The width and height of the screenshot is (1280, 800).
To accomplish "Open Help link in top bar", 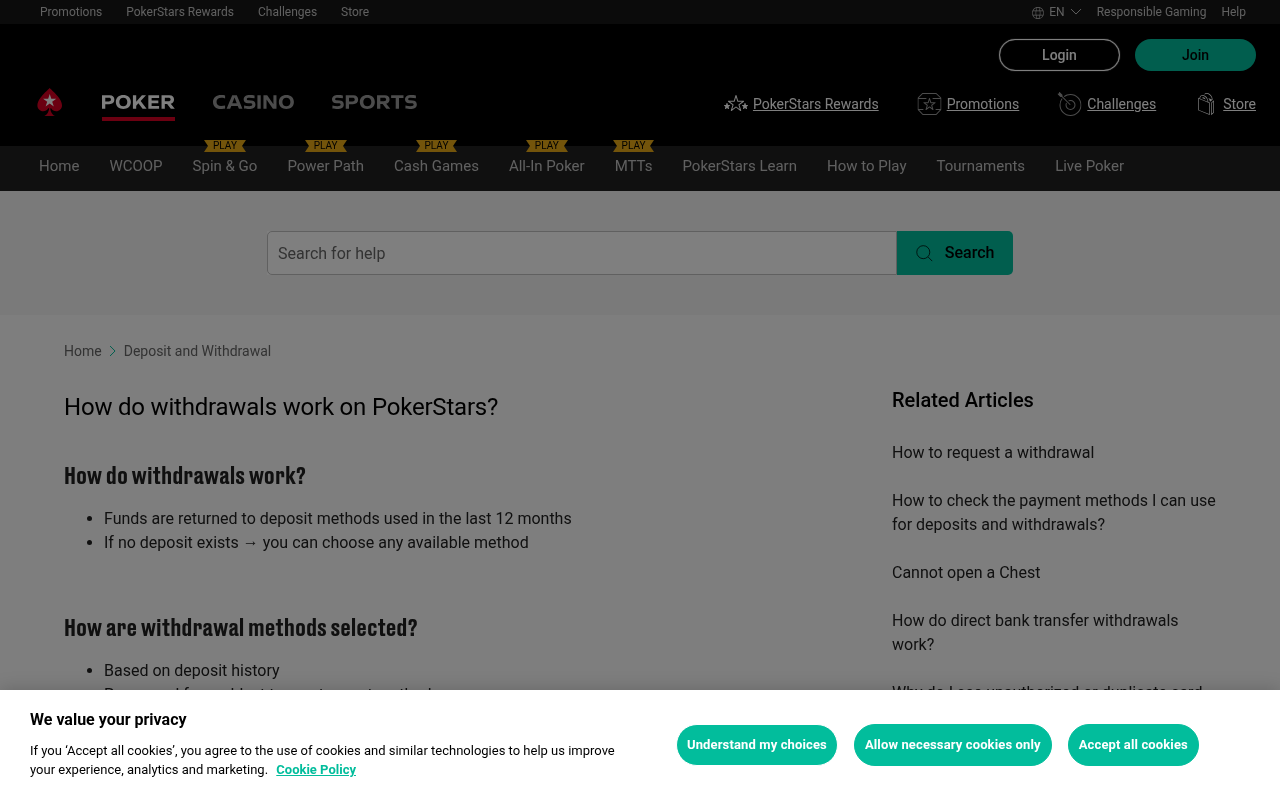I will click(x=1233, y=12).
